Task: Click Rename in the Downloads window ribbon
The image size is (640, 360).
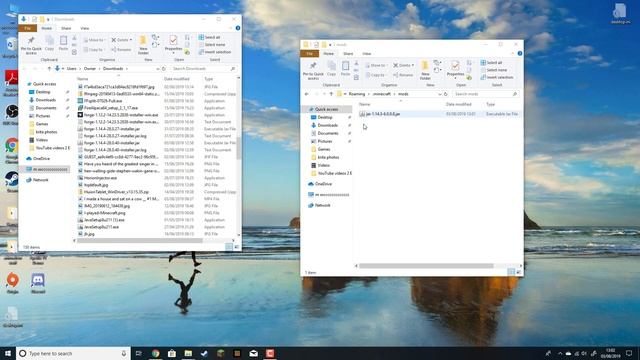Action: [x=122, y=50]
